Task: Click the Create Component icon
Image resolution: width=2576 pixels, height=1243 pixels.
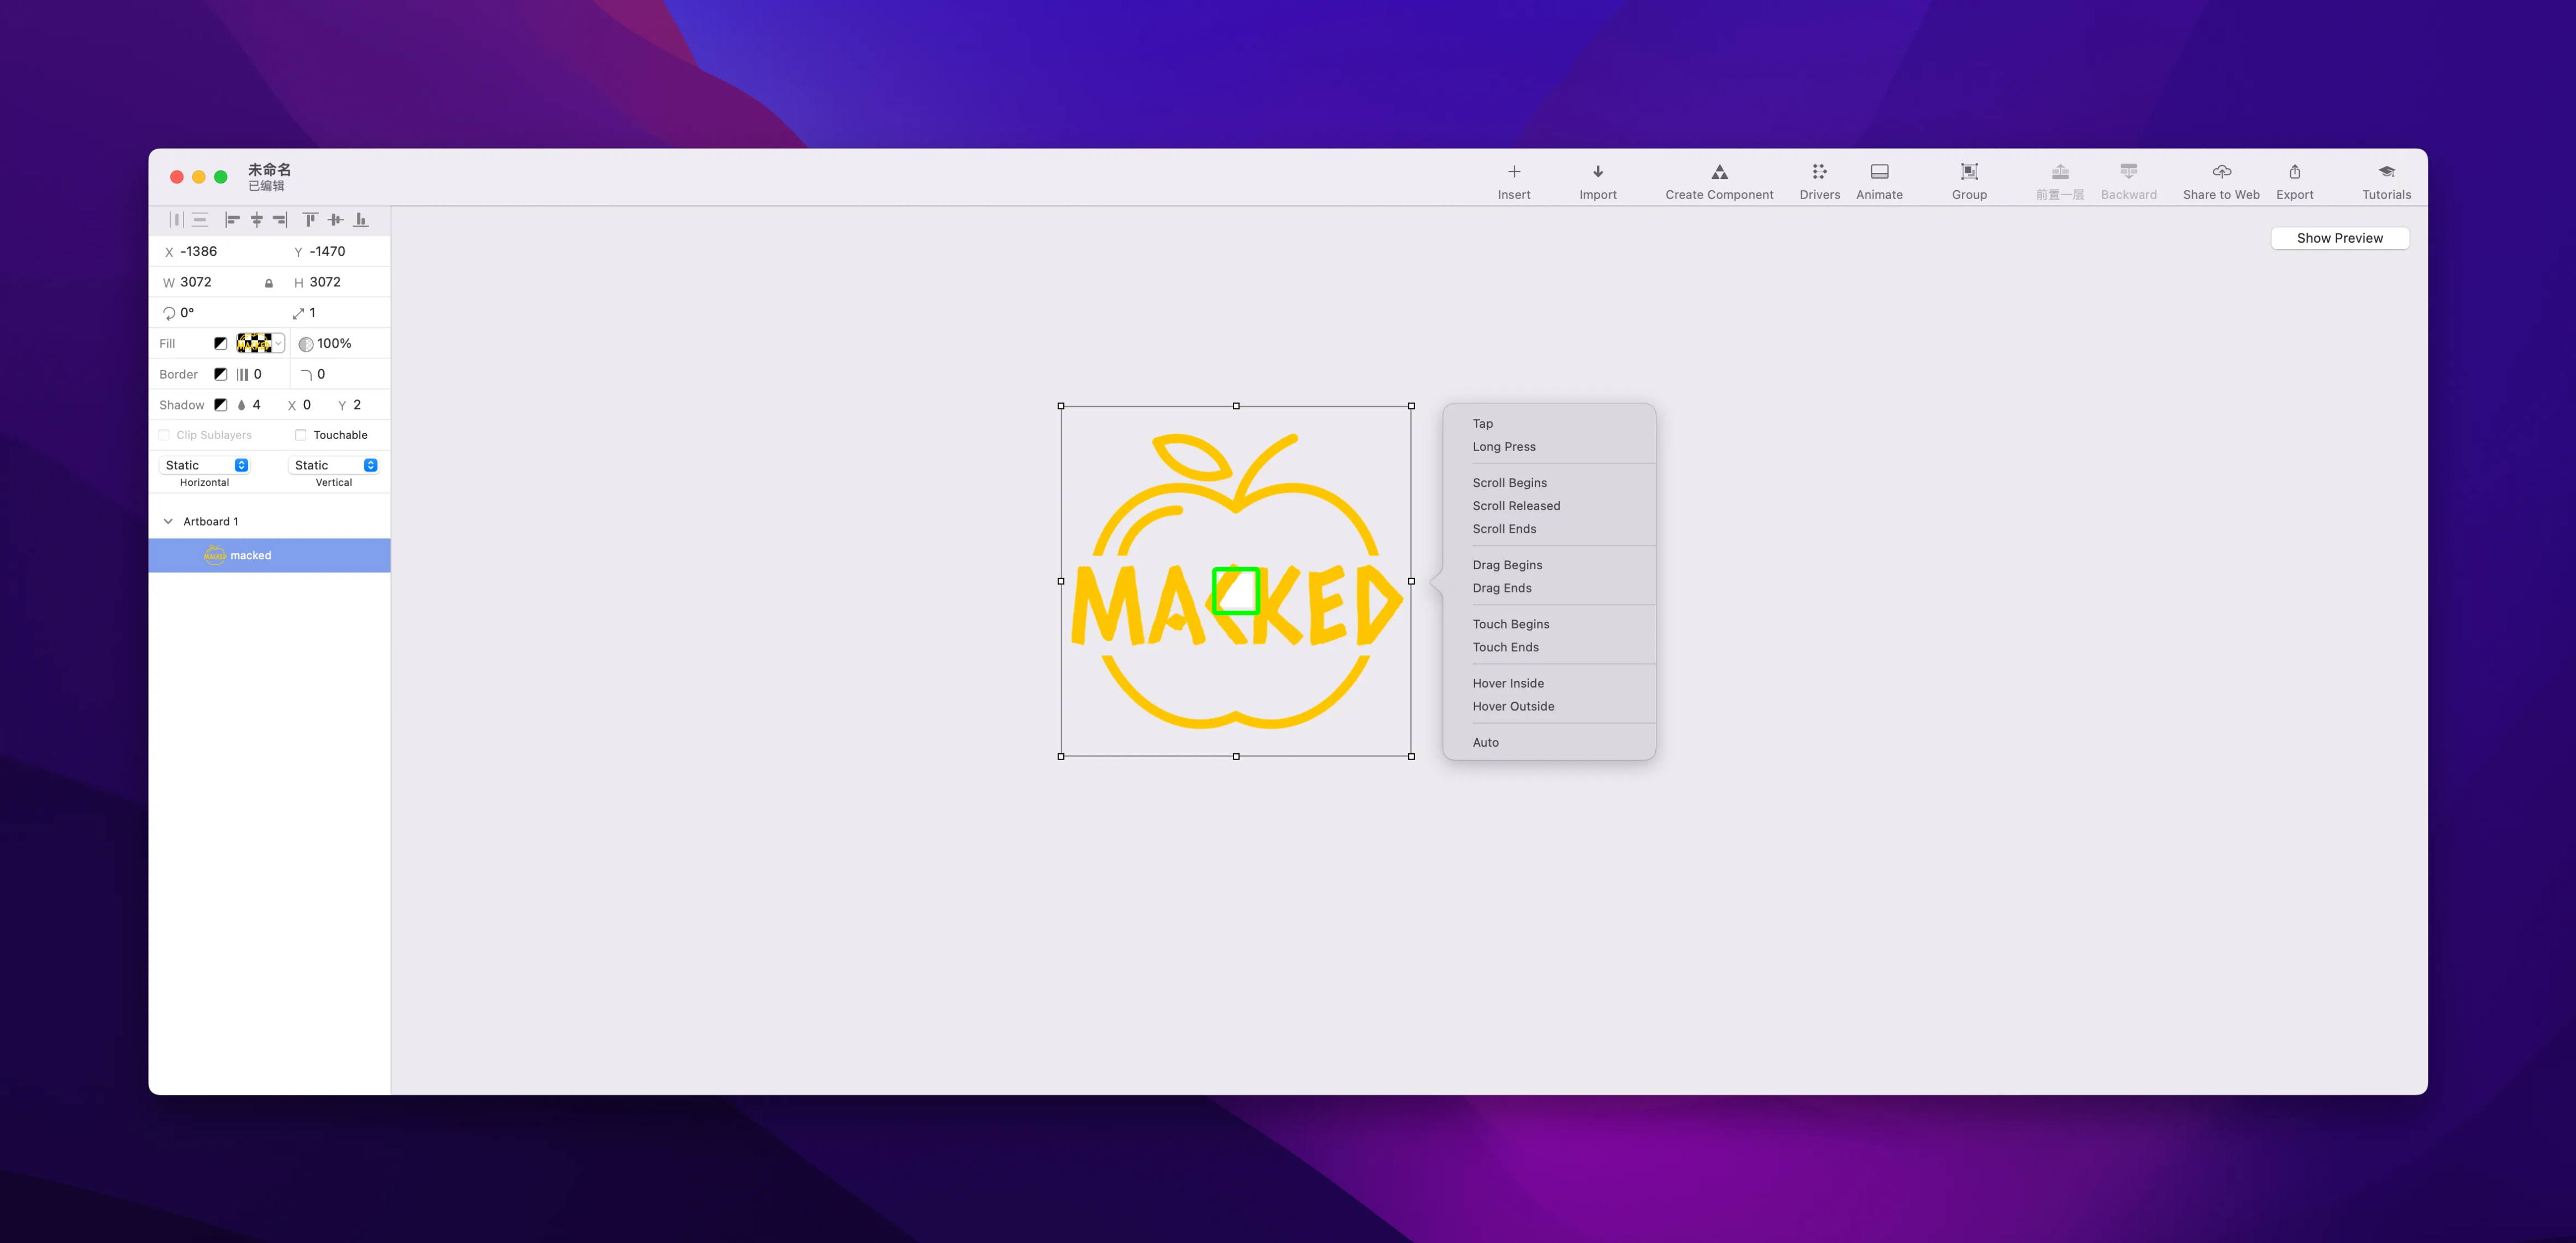Action: [x=1719, y=172]
